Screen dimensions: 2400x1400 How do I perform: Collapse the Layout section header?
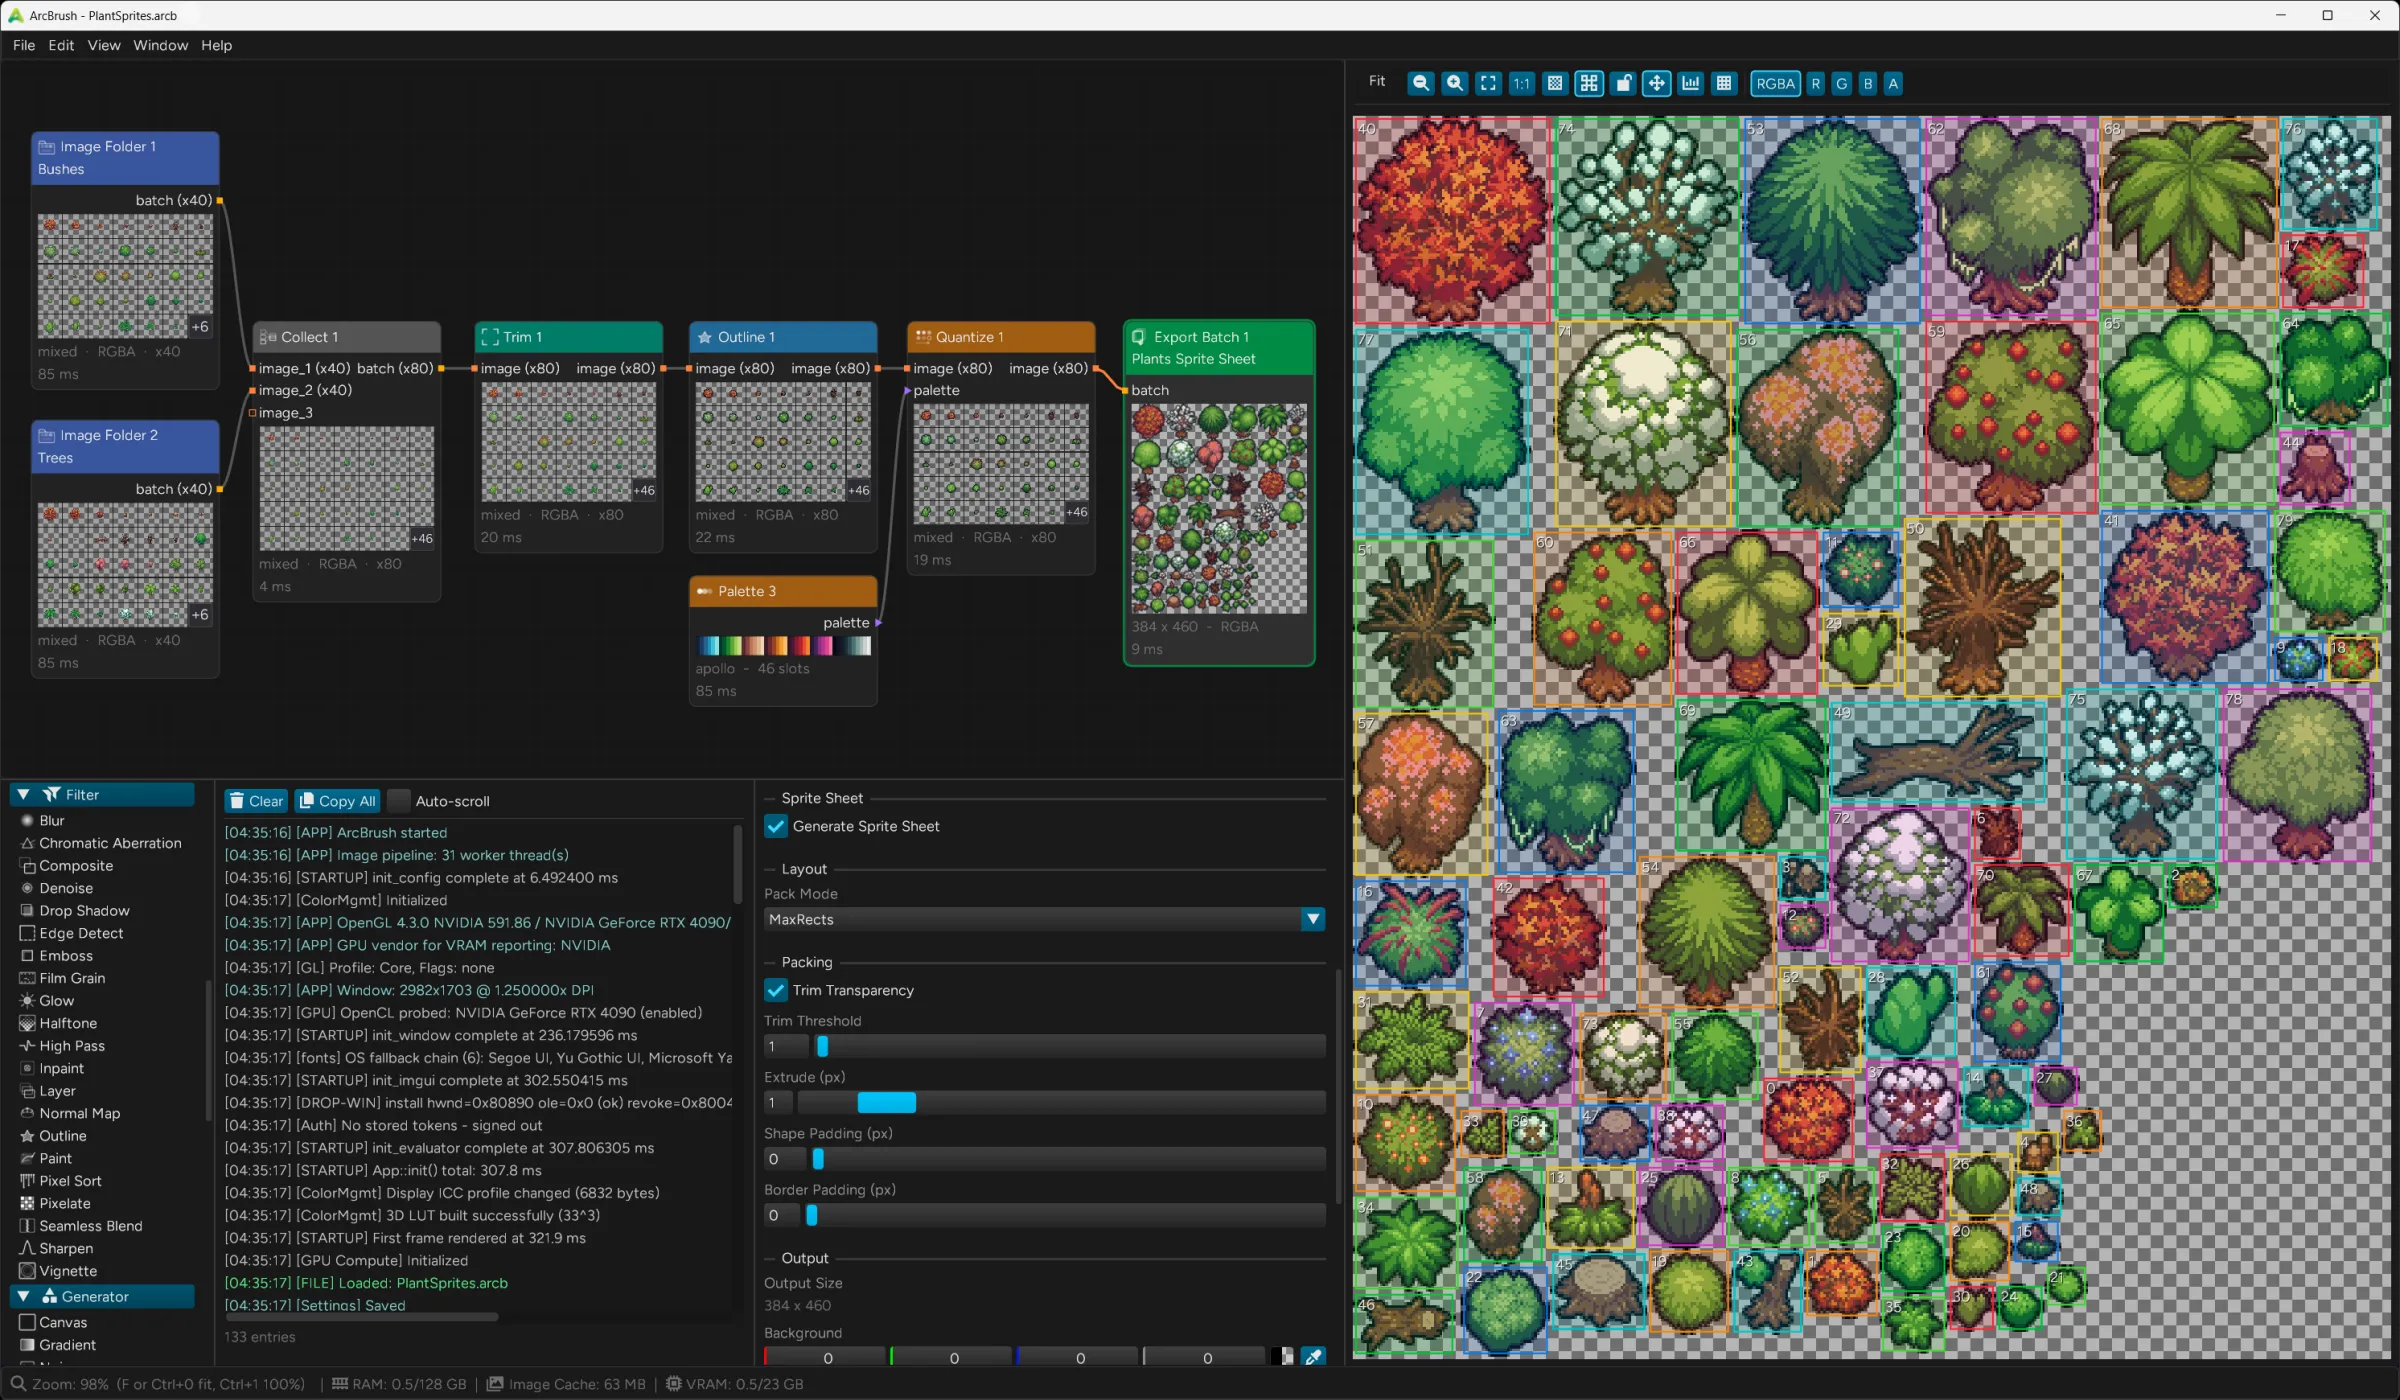804,869
